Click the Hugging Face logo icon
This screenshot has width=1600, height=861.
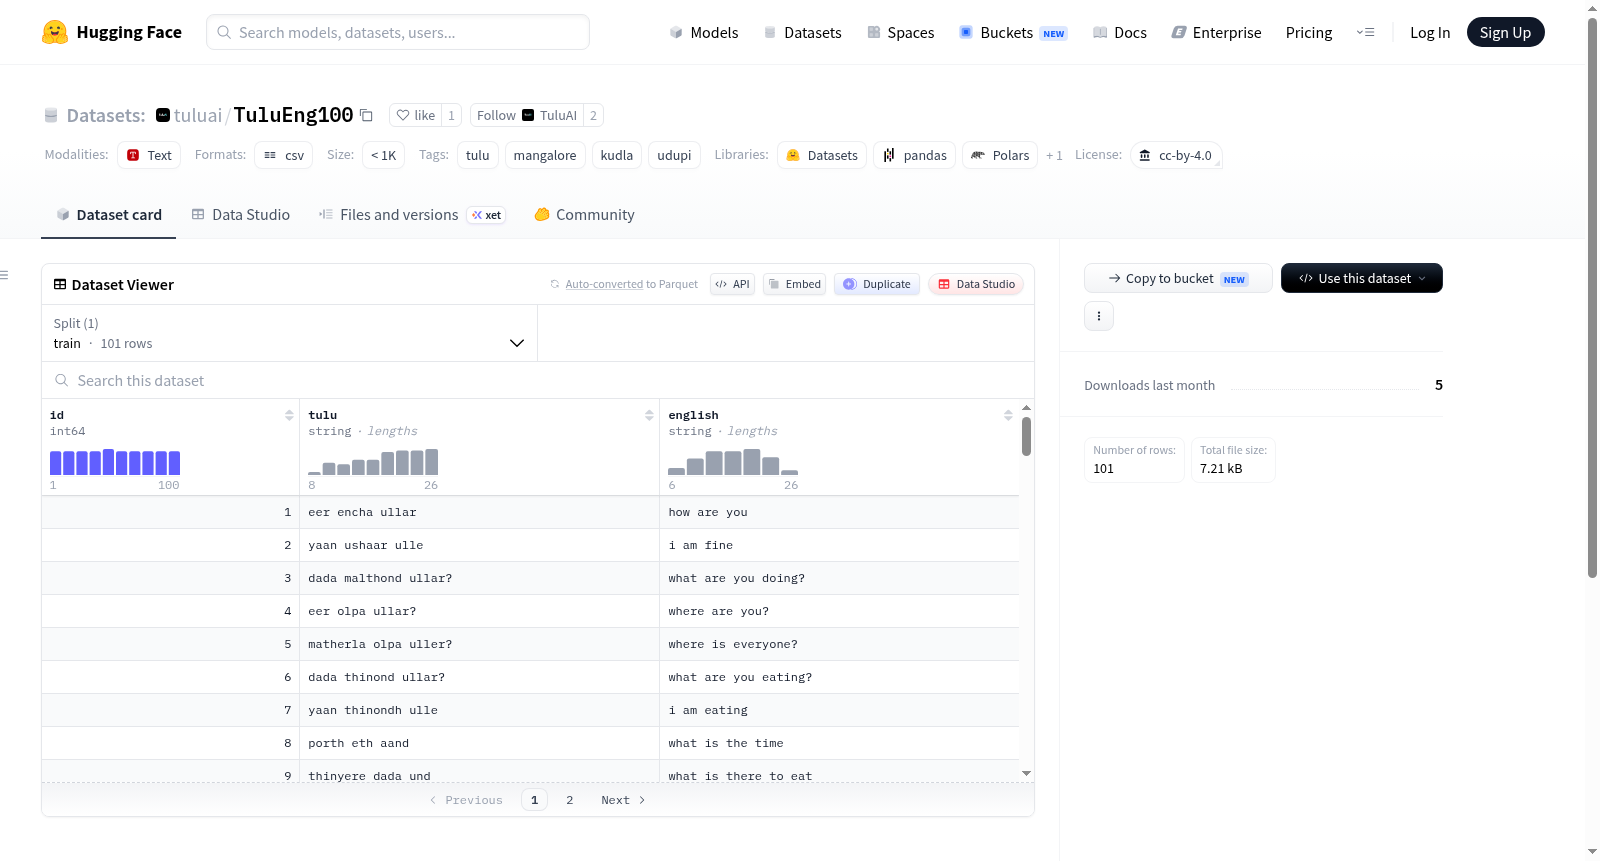pyautogui.click(x=55, y=32)
